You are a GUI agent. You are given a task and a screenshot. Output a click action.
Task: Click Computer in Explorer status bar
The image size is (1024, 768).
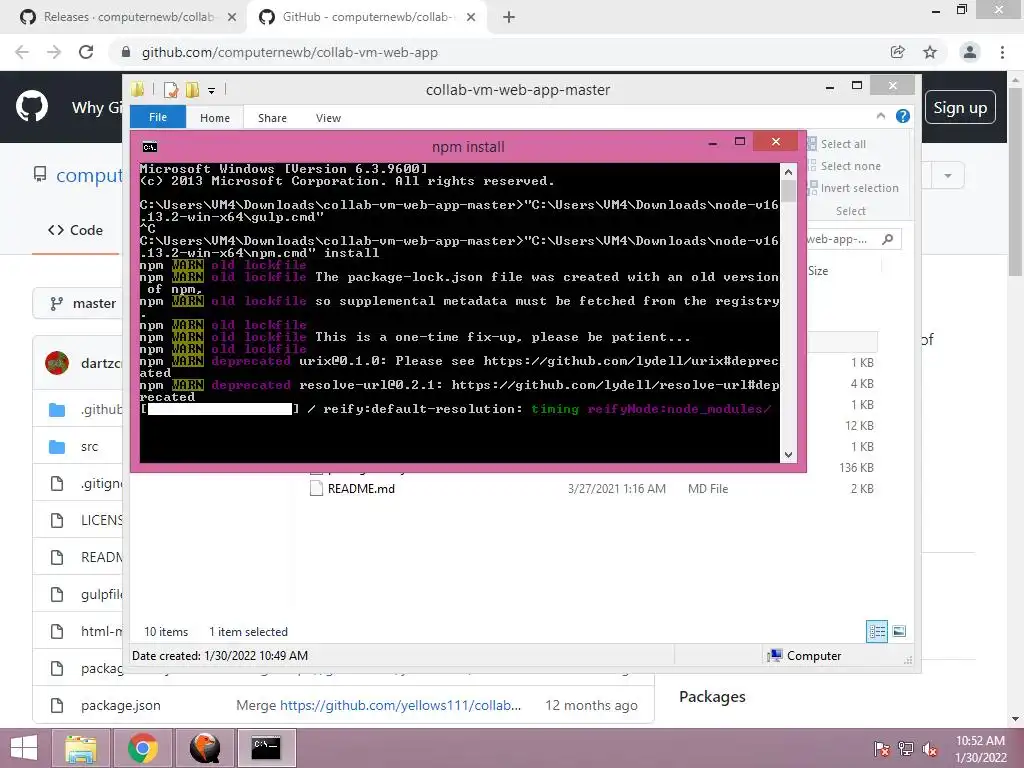805,656
